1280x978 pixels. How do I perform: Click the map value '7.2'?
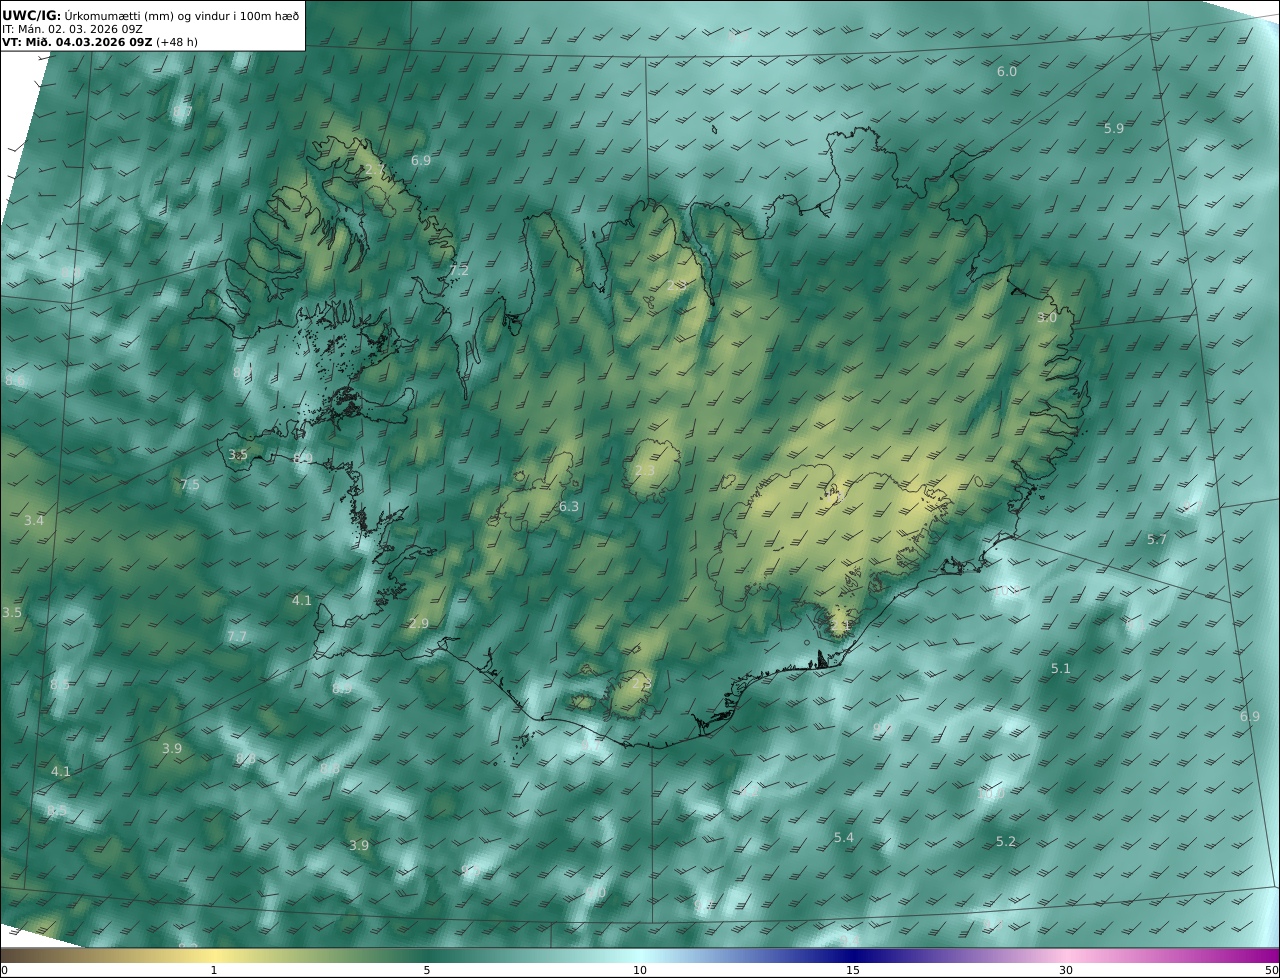point(459,271)
